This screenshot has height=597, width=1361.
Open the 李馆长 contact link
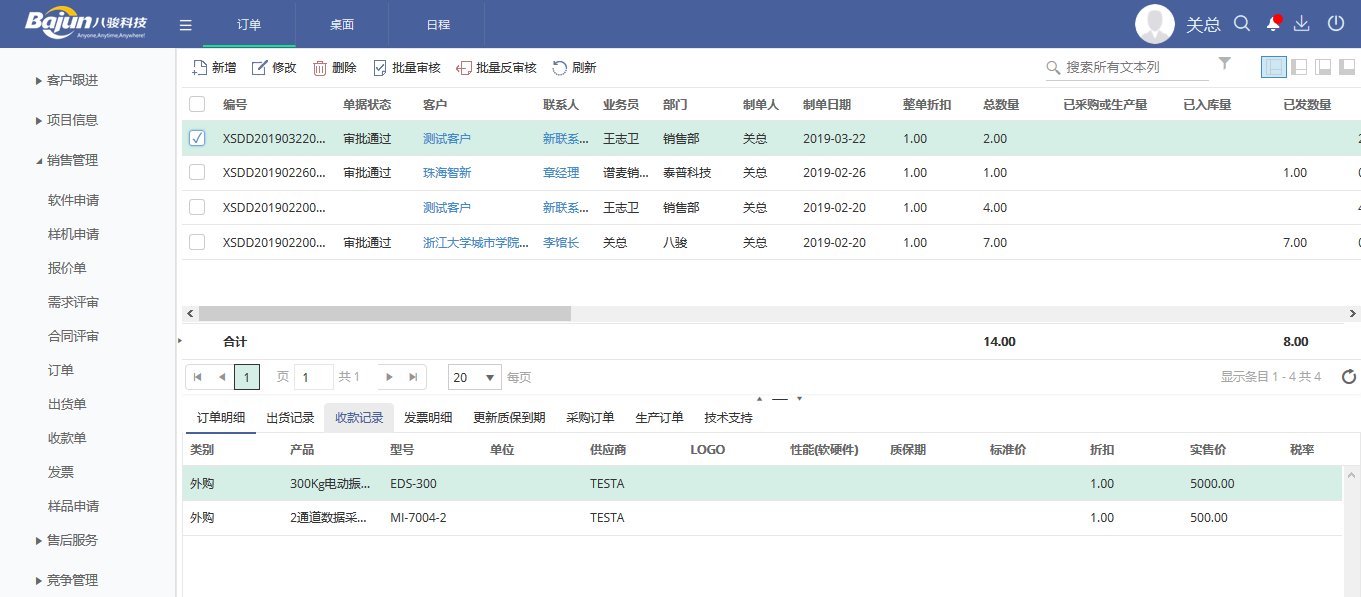click(x=560, y=242)
